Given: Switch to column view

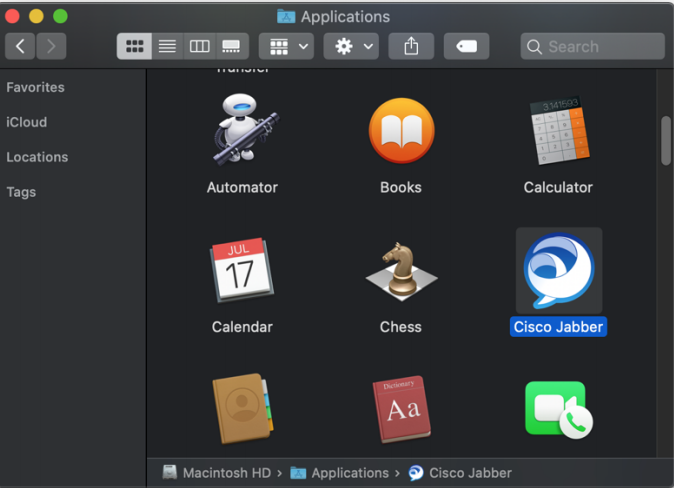Looking at the screenshot, I should [199, 46].
